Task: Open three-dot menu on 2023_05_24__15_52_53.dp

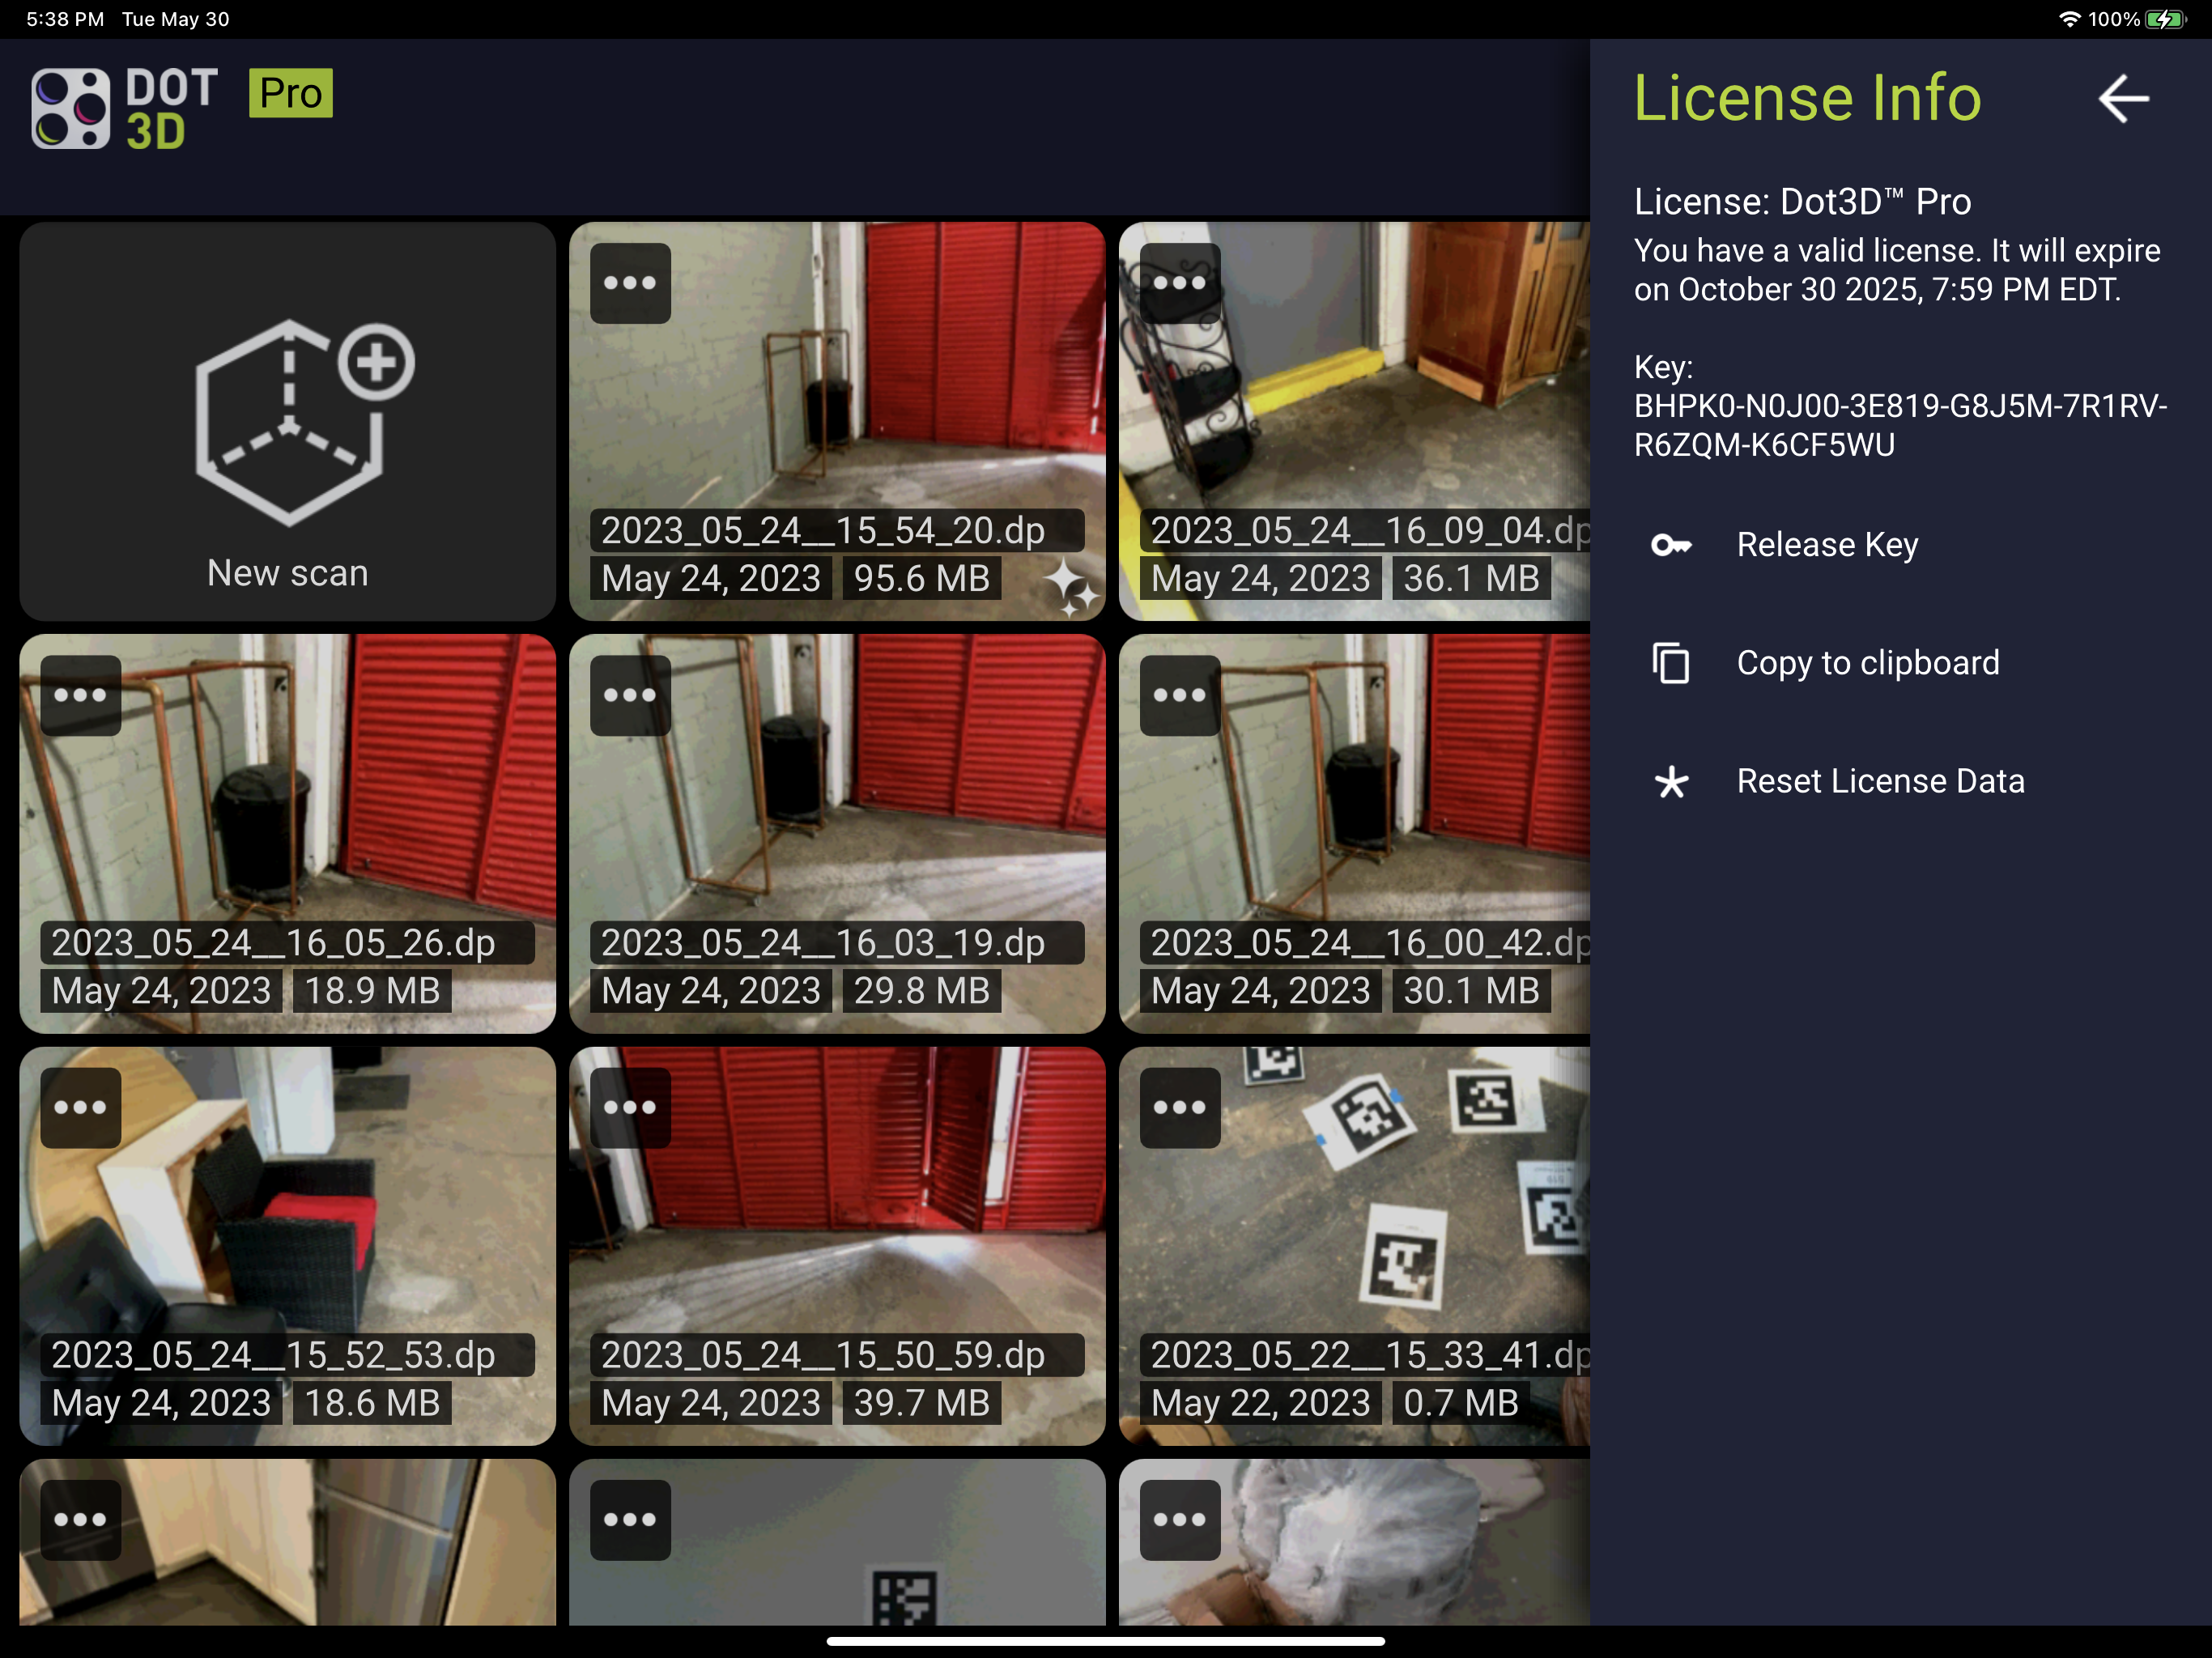Action: pos(80,1107)
